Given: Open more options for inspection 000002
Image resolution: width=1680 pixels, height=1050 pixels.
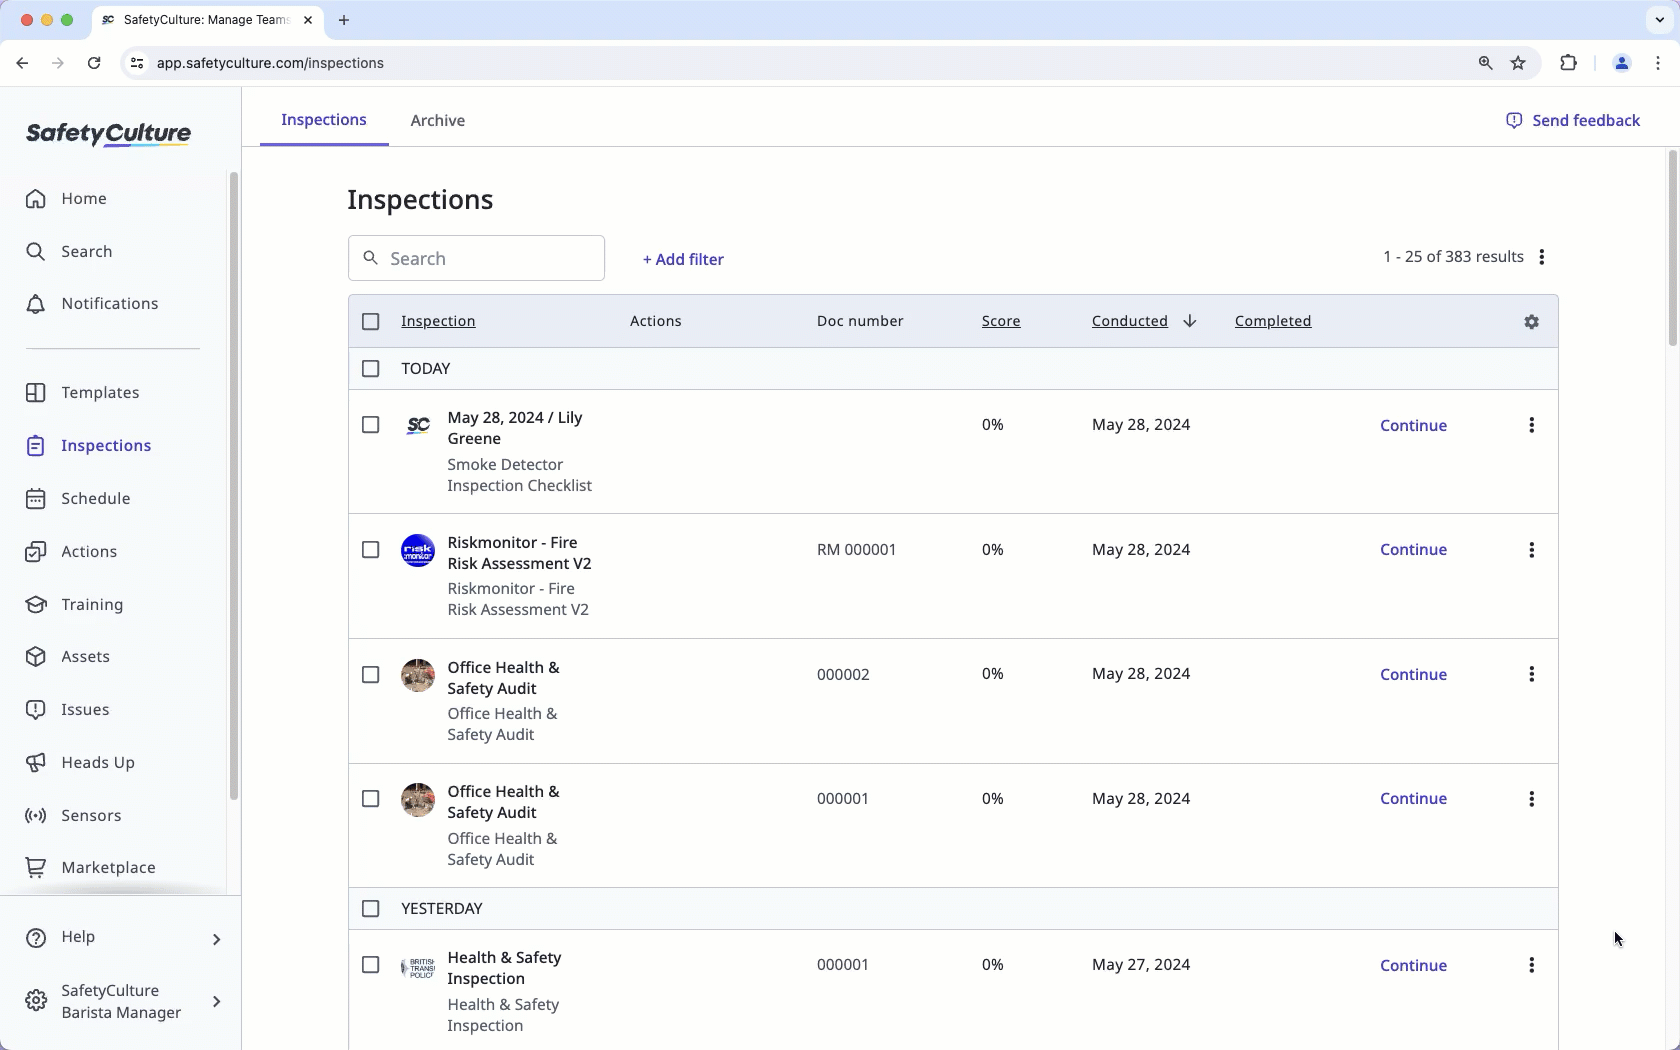Looking at the screenshot, I should (x=1531, y=674).
